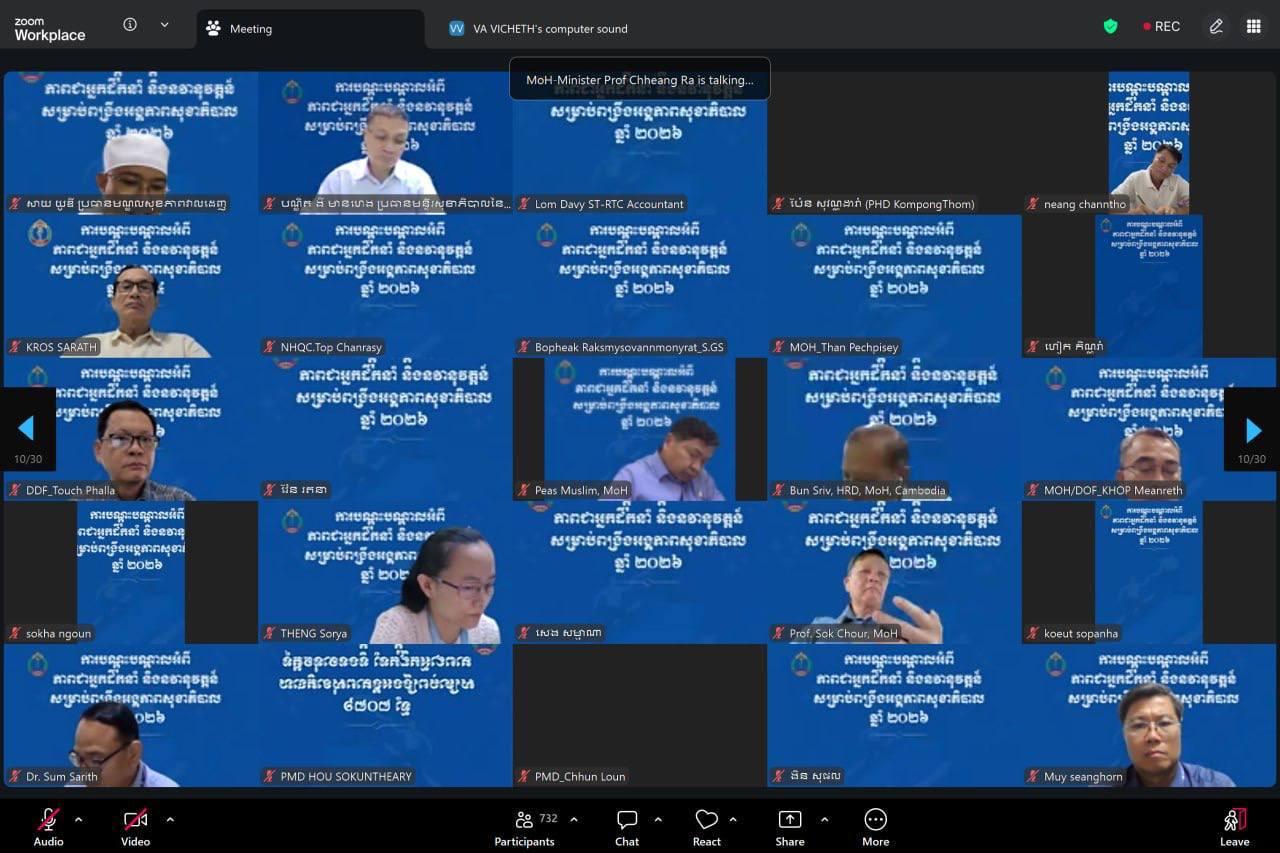Open the React heart menu
This screenshot has width=1280, height=853.
(x=707, y=827)
